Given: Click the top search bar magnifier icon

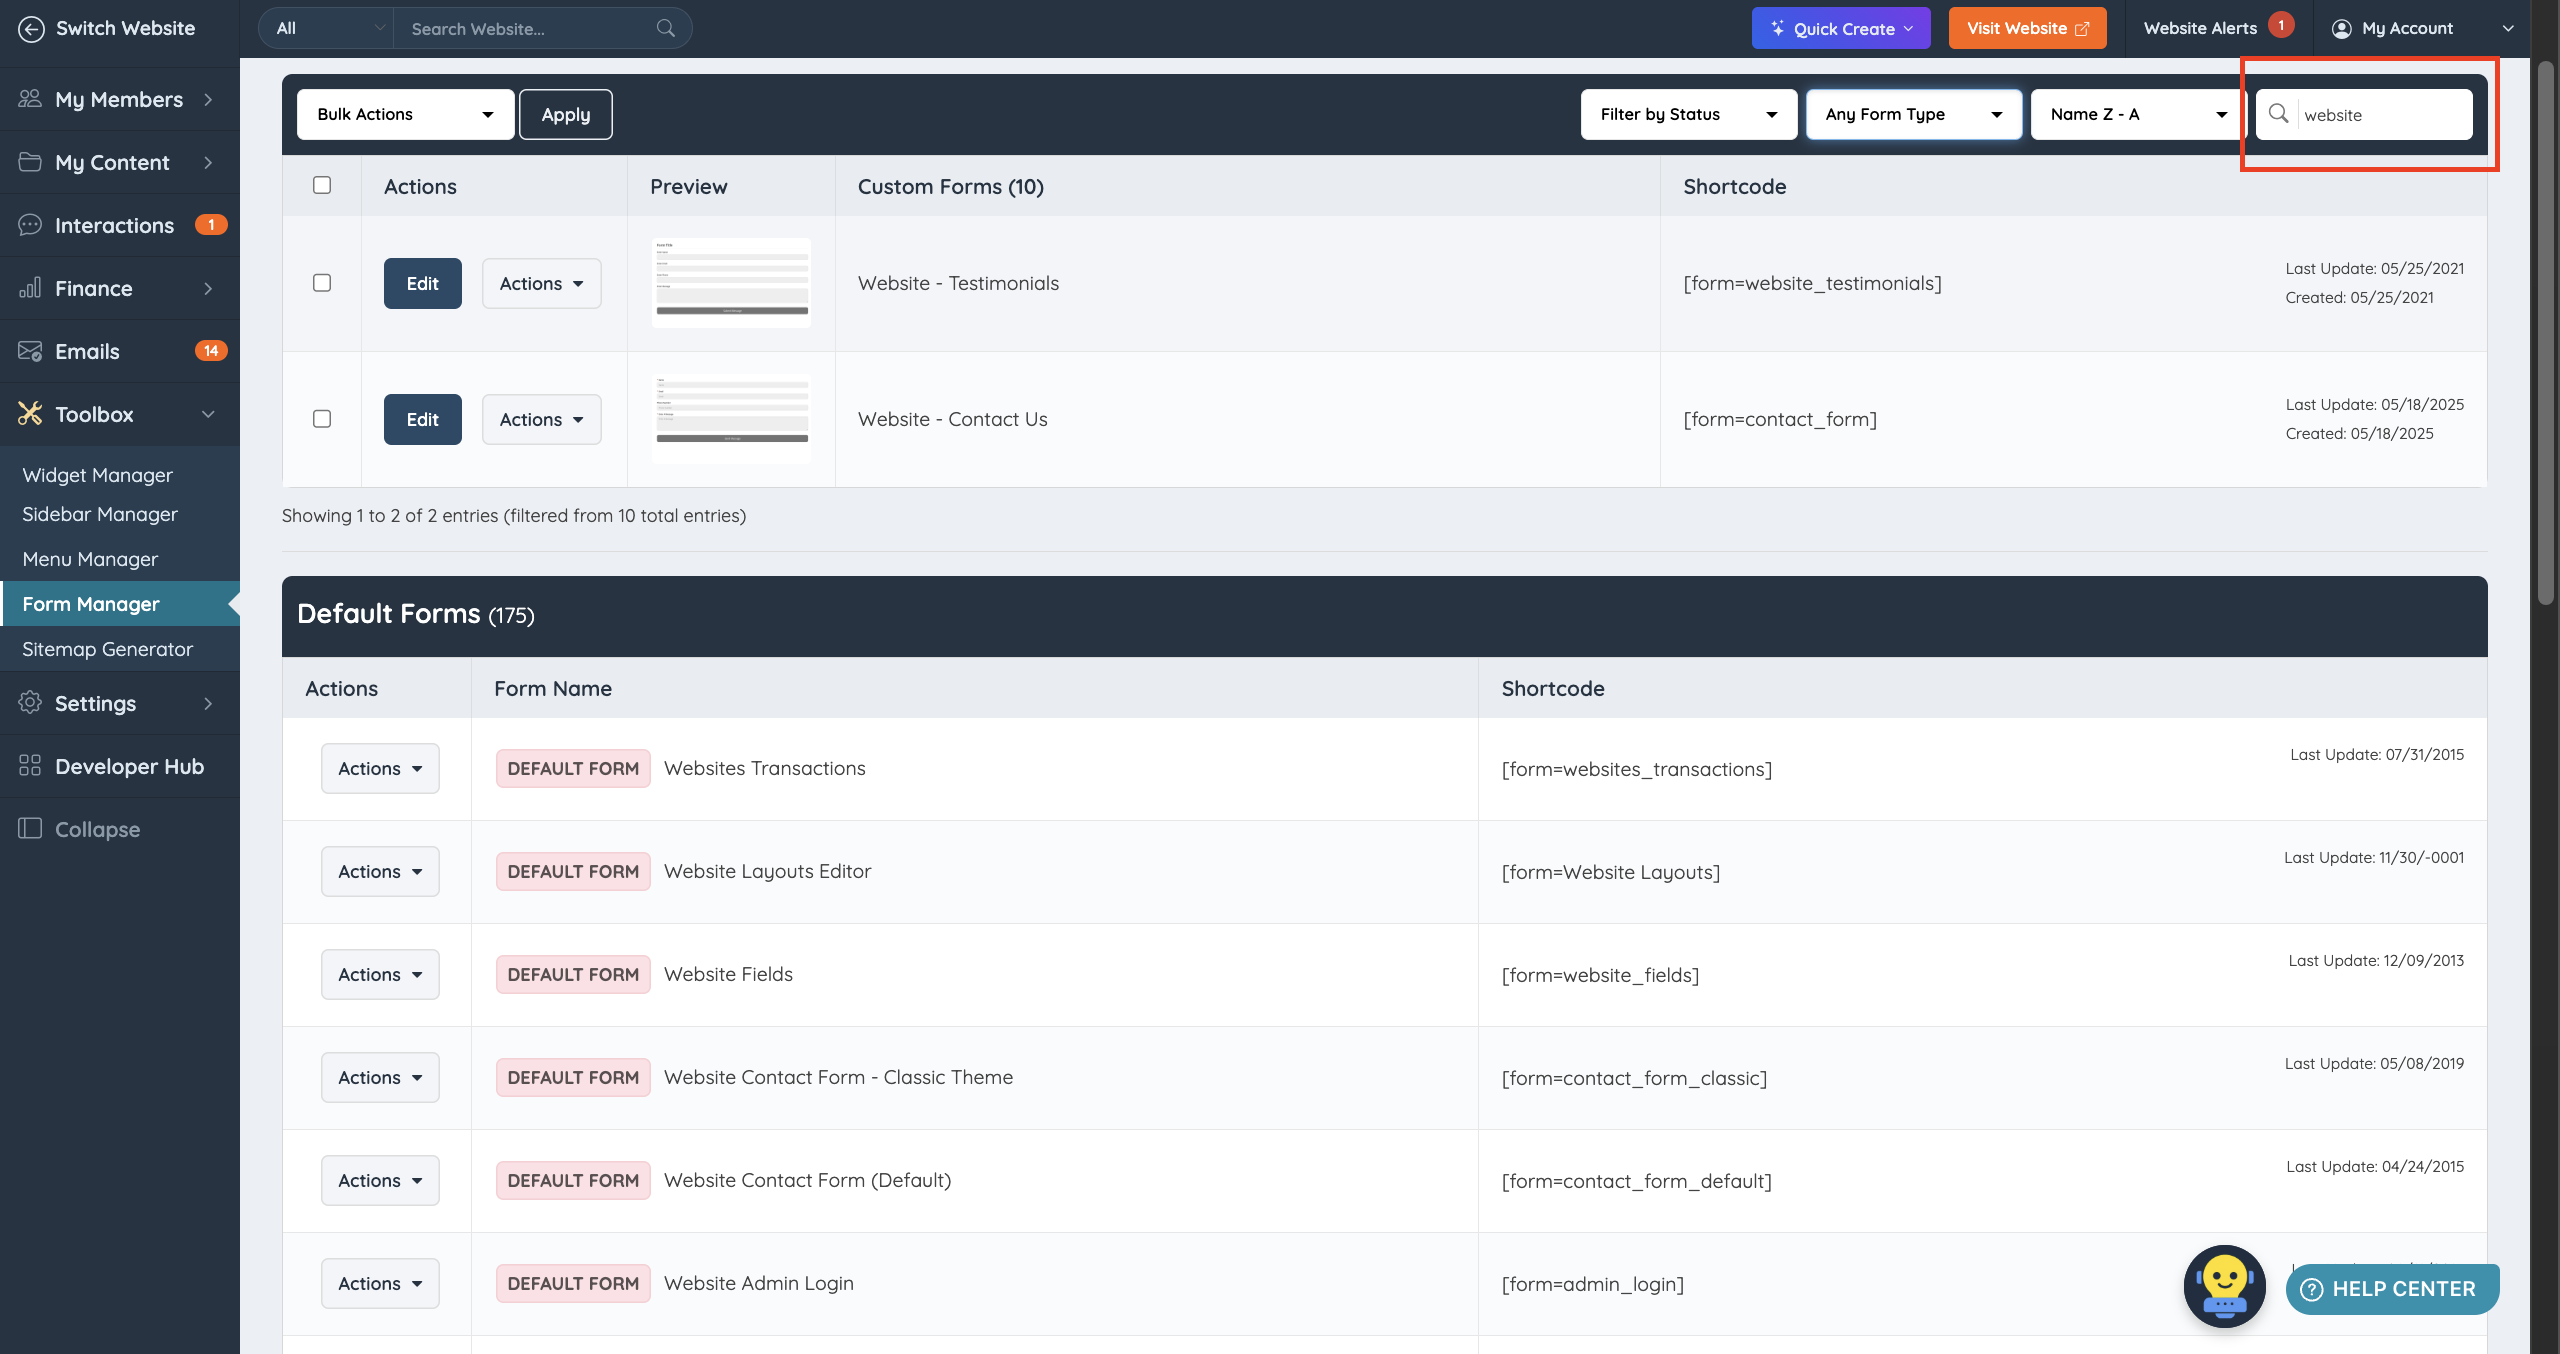Looking at the screenshot, I should (x=665, y=29).
